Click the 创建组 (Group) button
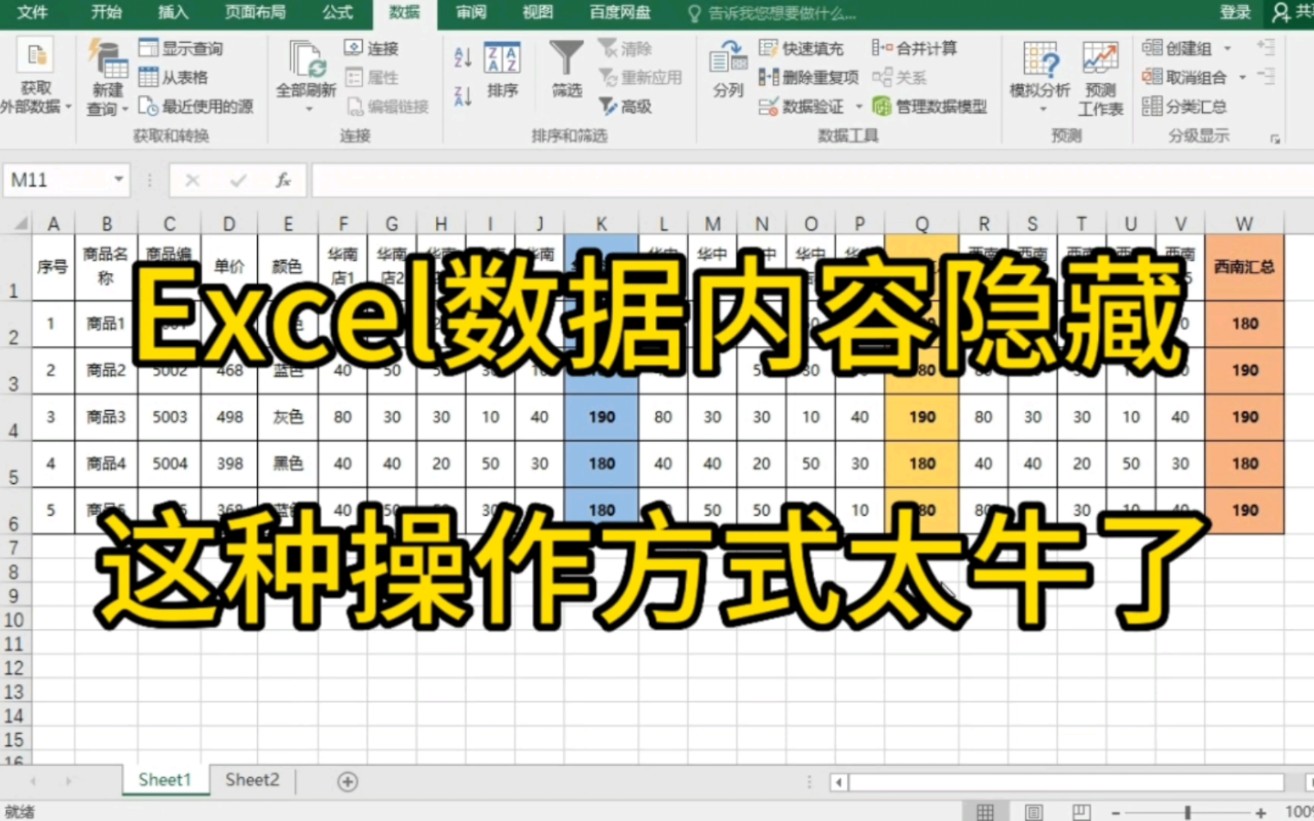This screenshot has height=821, width=1314. point(1186,48)
